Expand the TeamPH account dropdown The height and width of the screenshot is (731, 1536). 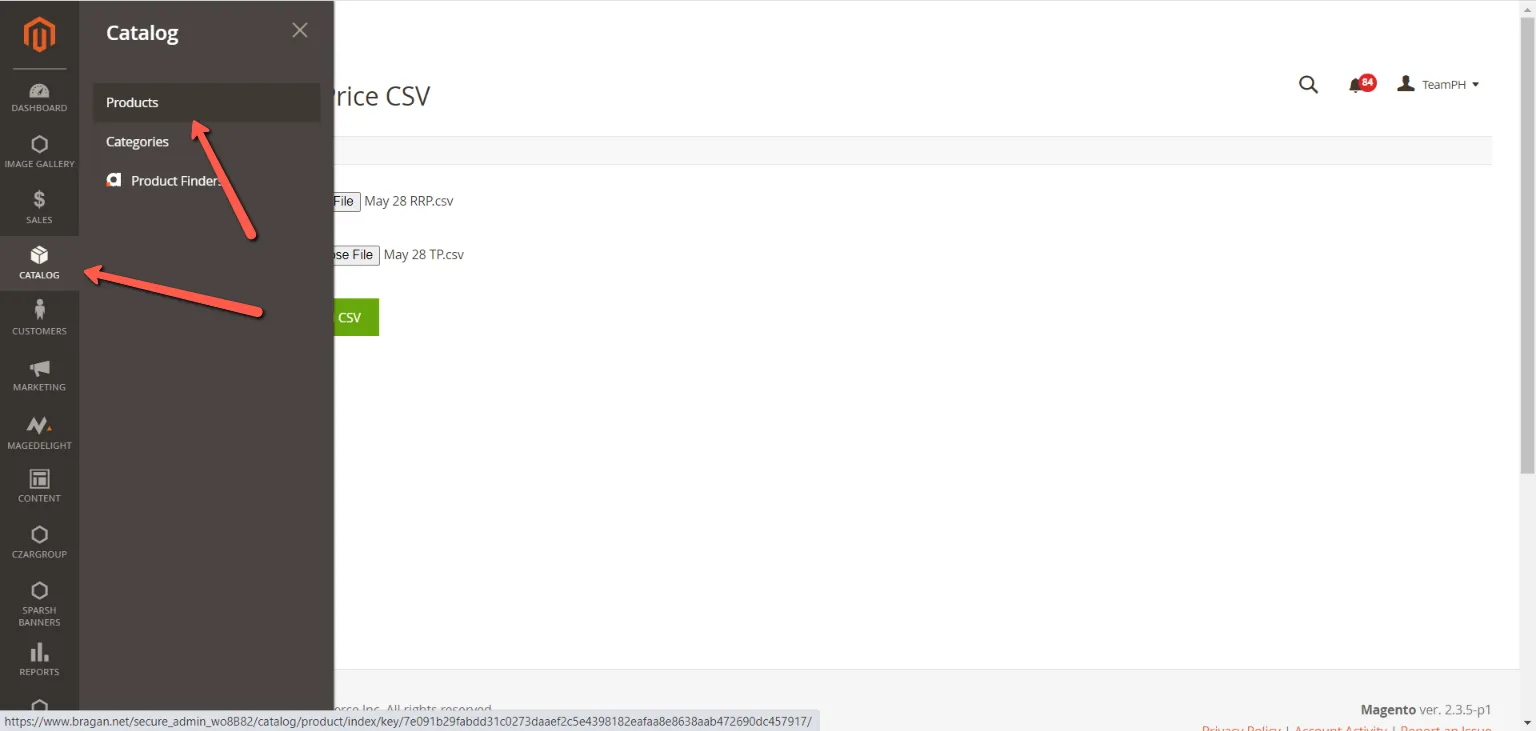click(1439, 85)
